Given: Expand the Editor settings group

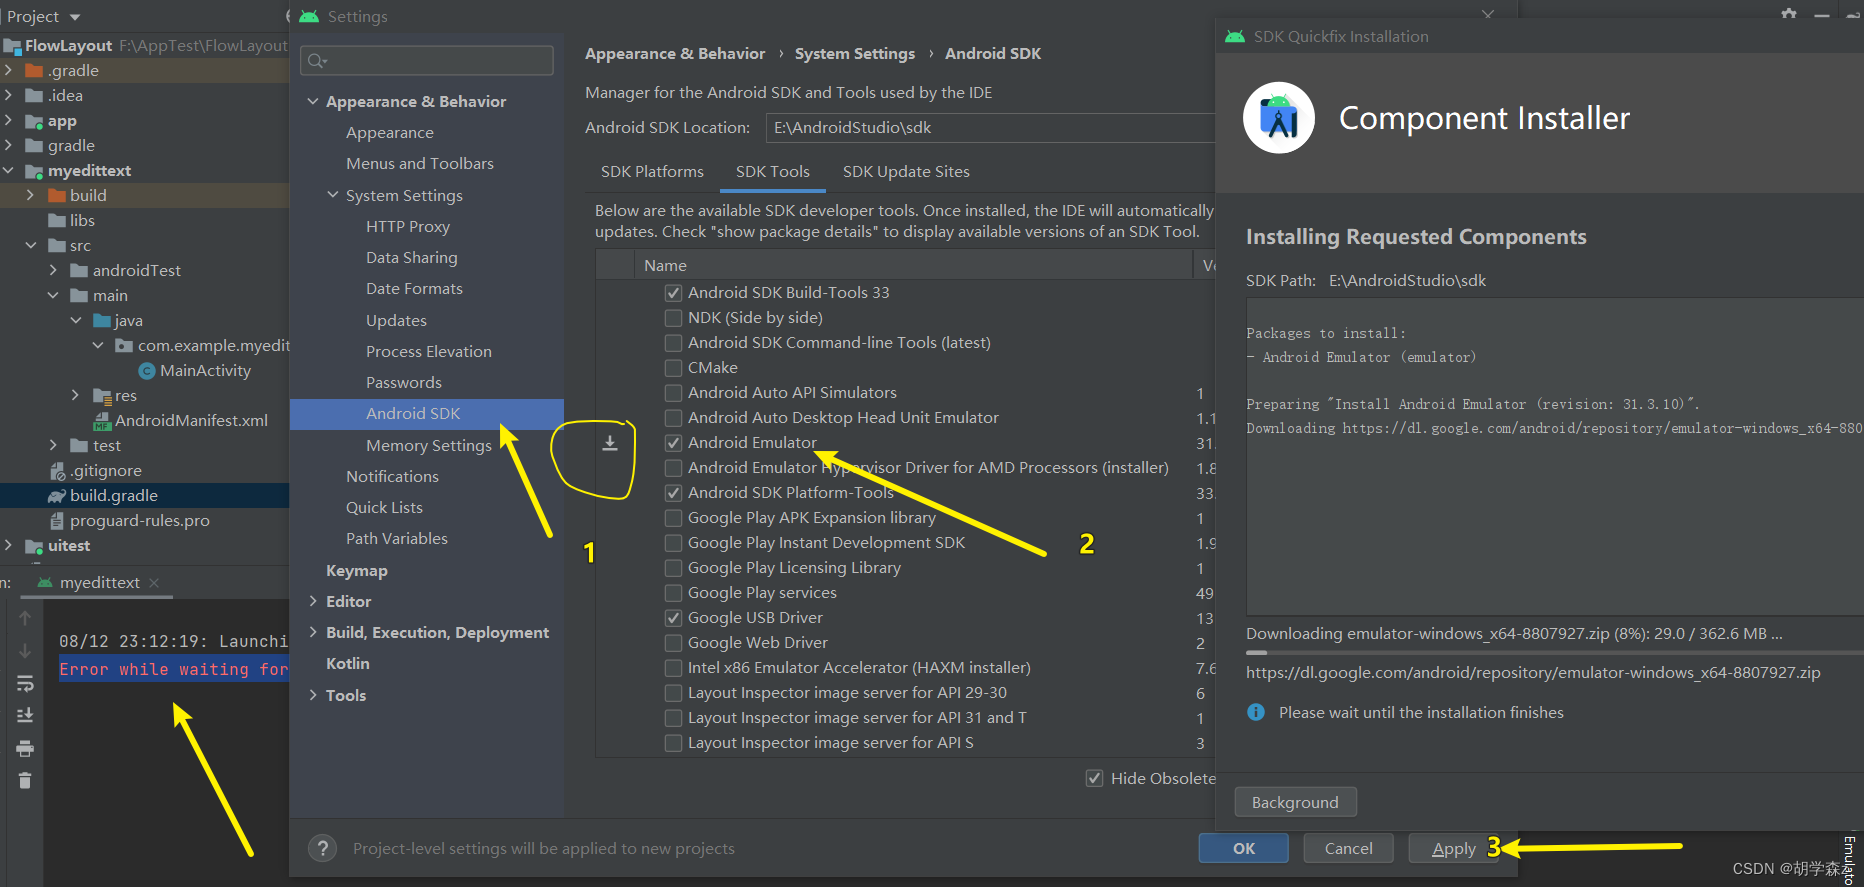Looking at the screenshot, I should [313, 601].
